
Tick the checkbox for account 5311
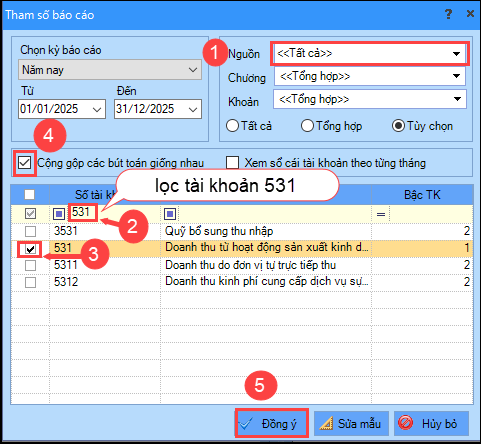[x=30, y=265]
